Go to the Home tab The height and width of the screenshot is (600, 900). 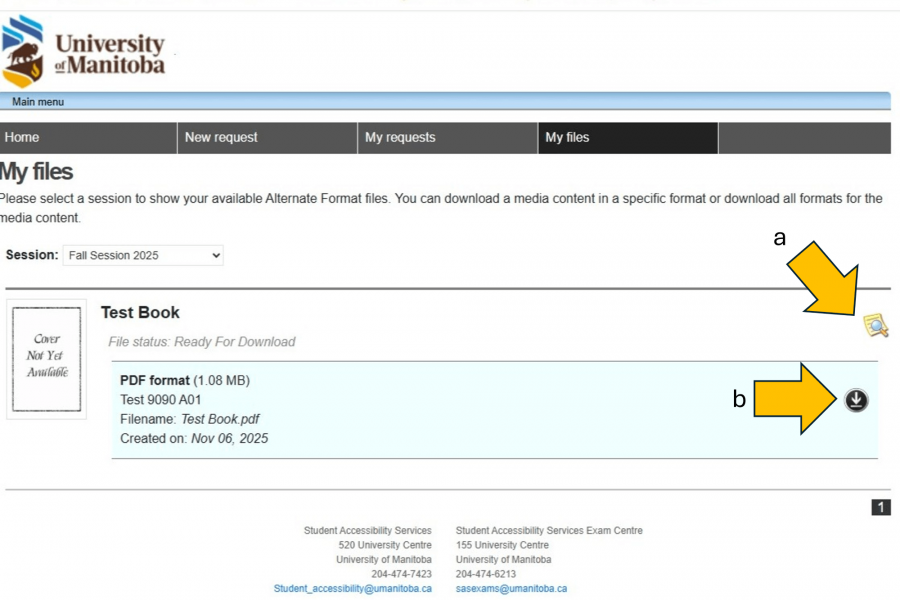click(x=88, y=138)
